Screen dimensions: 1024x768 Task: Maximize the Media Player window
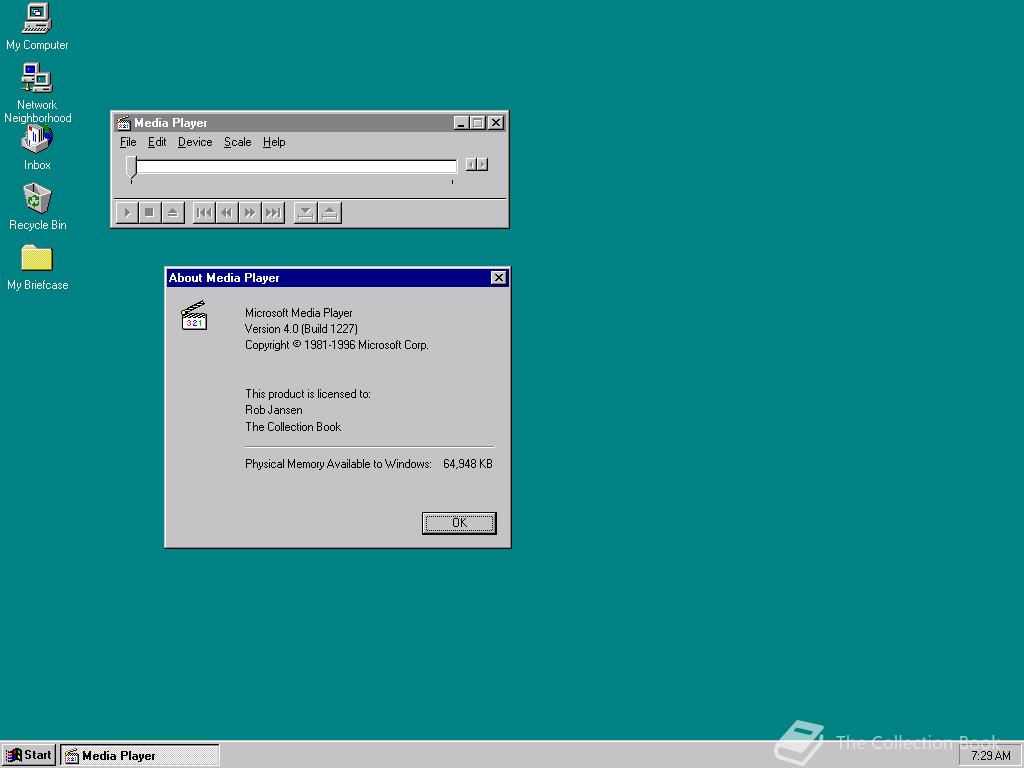point(478,123)
